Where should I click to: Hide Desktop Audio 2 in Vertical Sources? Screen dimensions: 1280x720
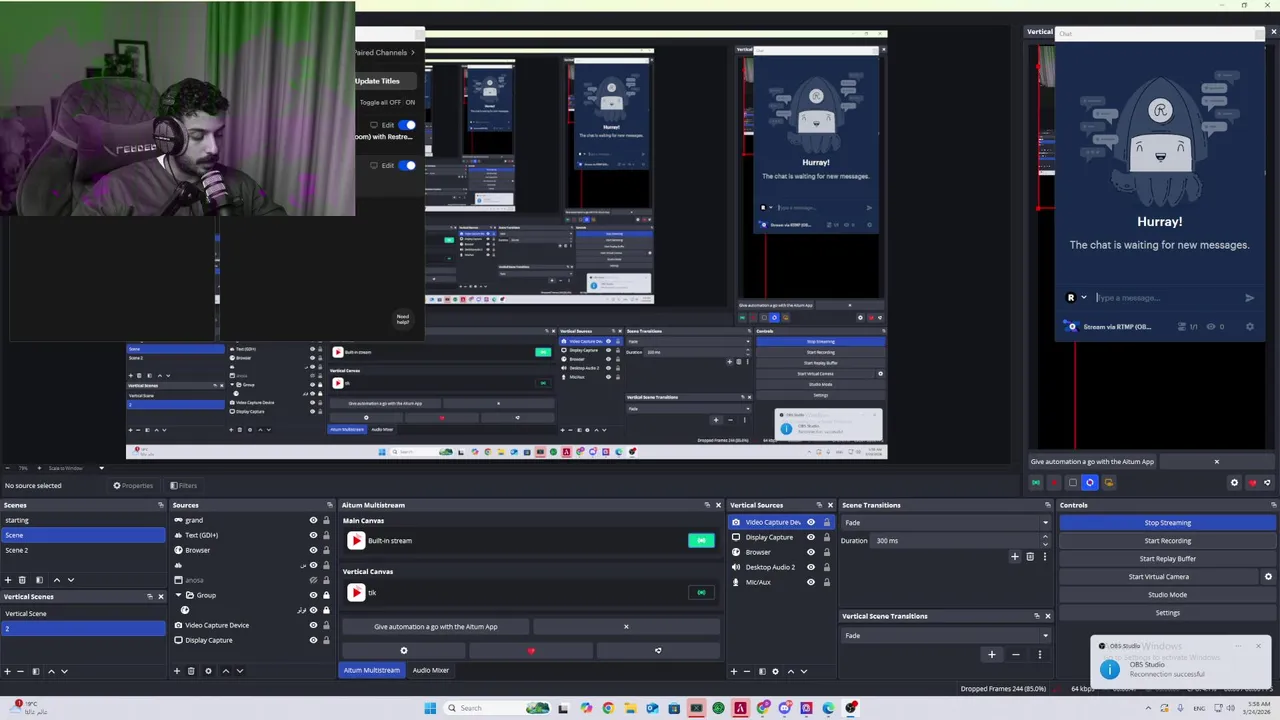[x=811, y=567]
